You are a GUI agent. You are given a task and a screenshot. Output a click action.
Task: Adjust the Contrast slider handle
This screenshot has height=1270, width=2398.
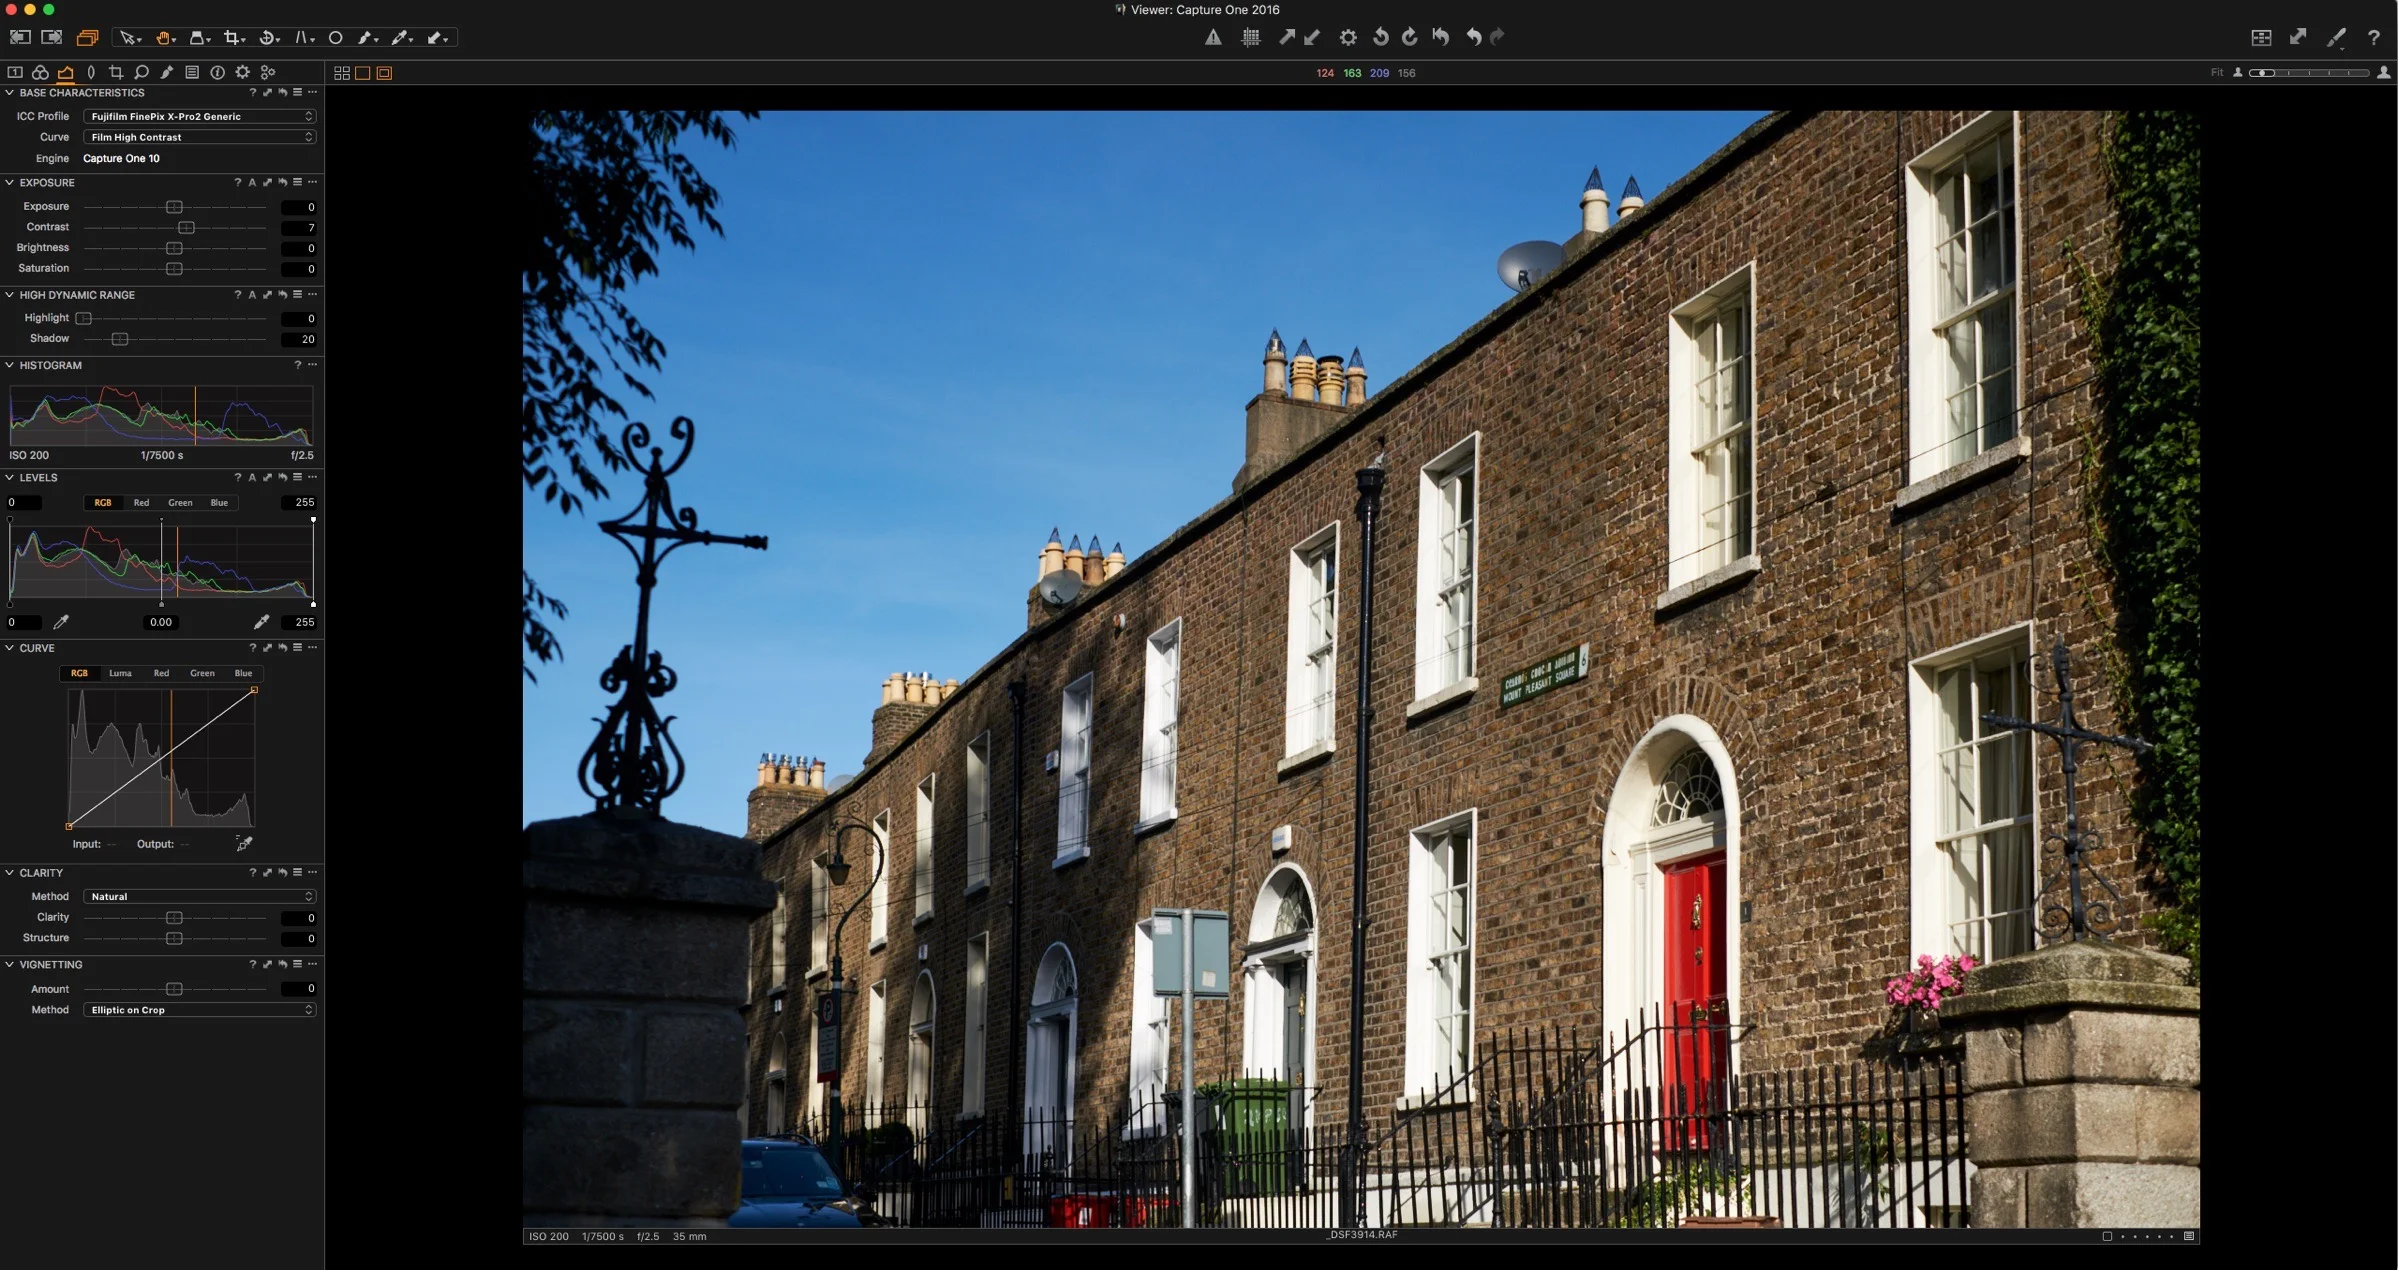point(186,228)
